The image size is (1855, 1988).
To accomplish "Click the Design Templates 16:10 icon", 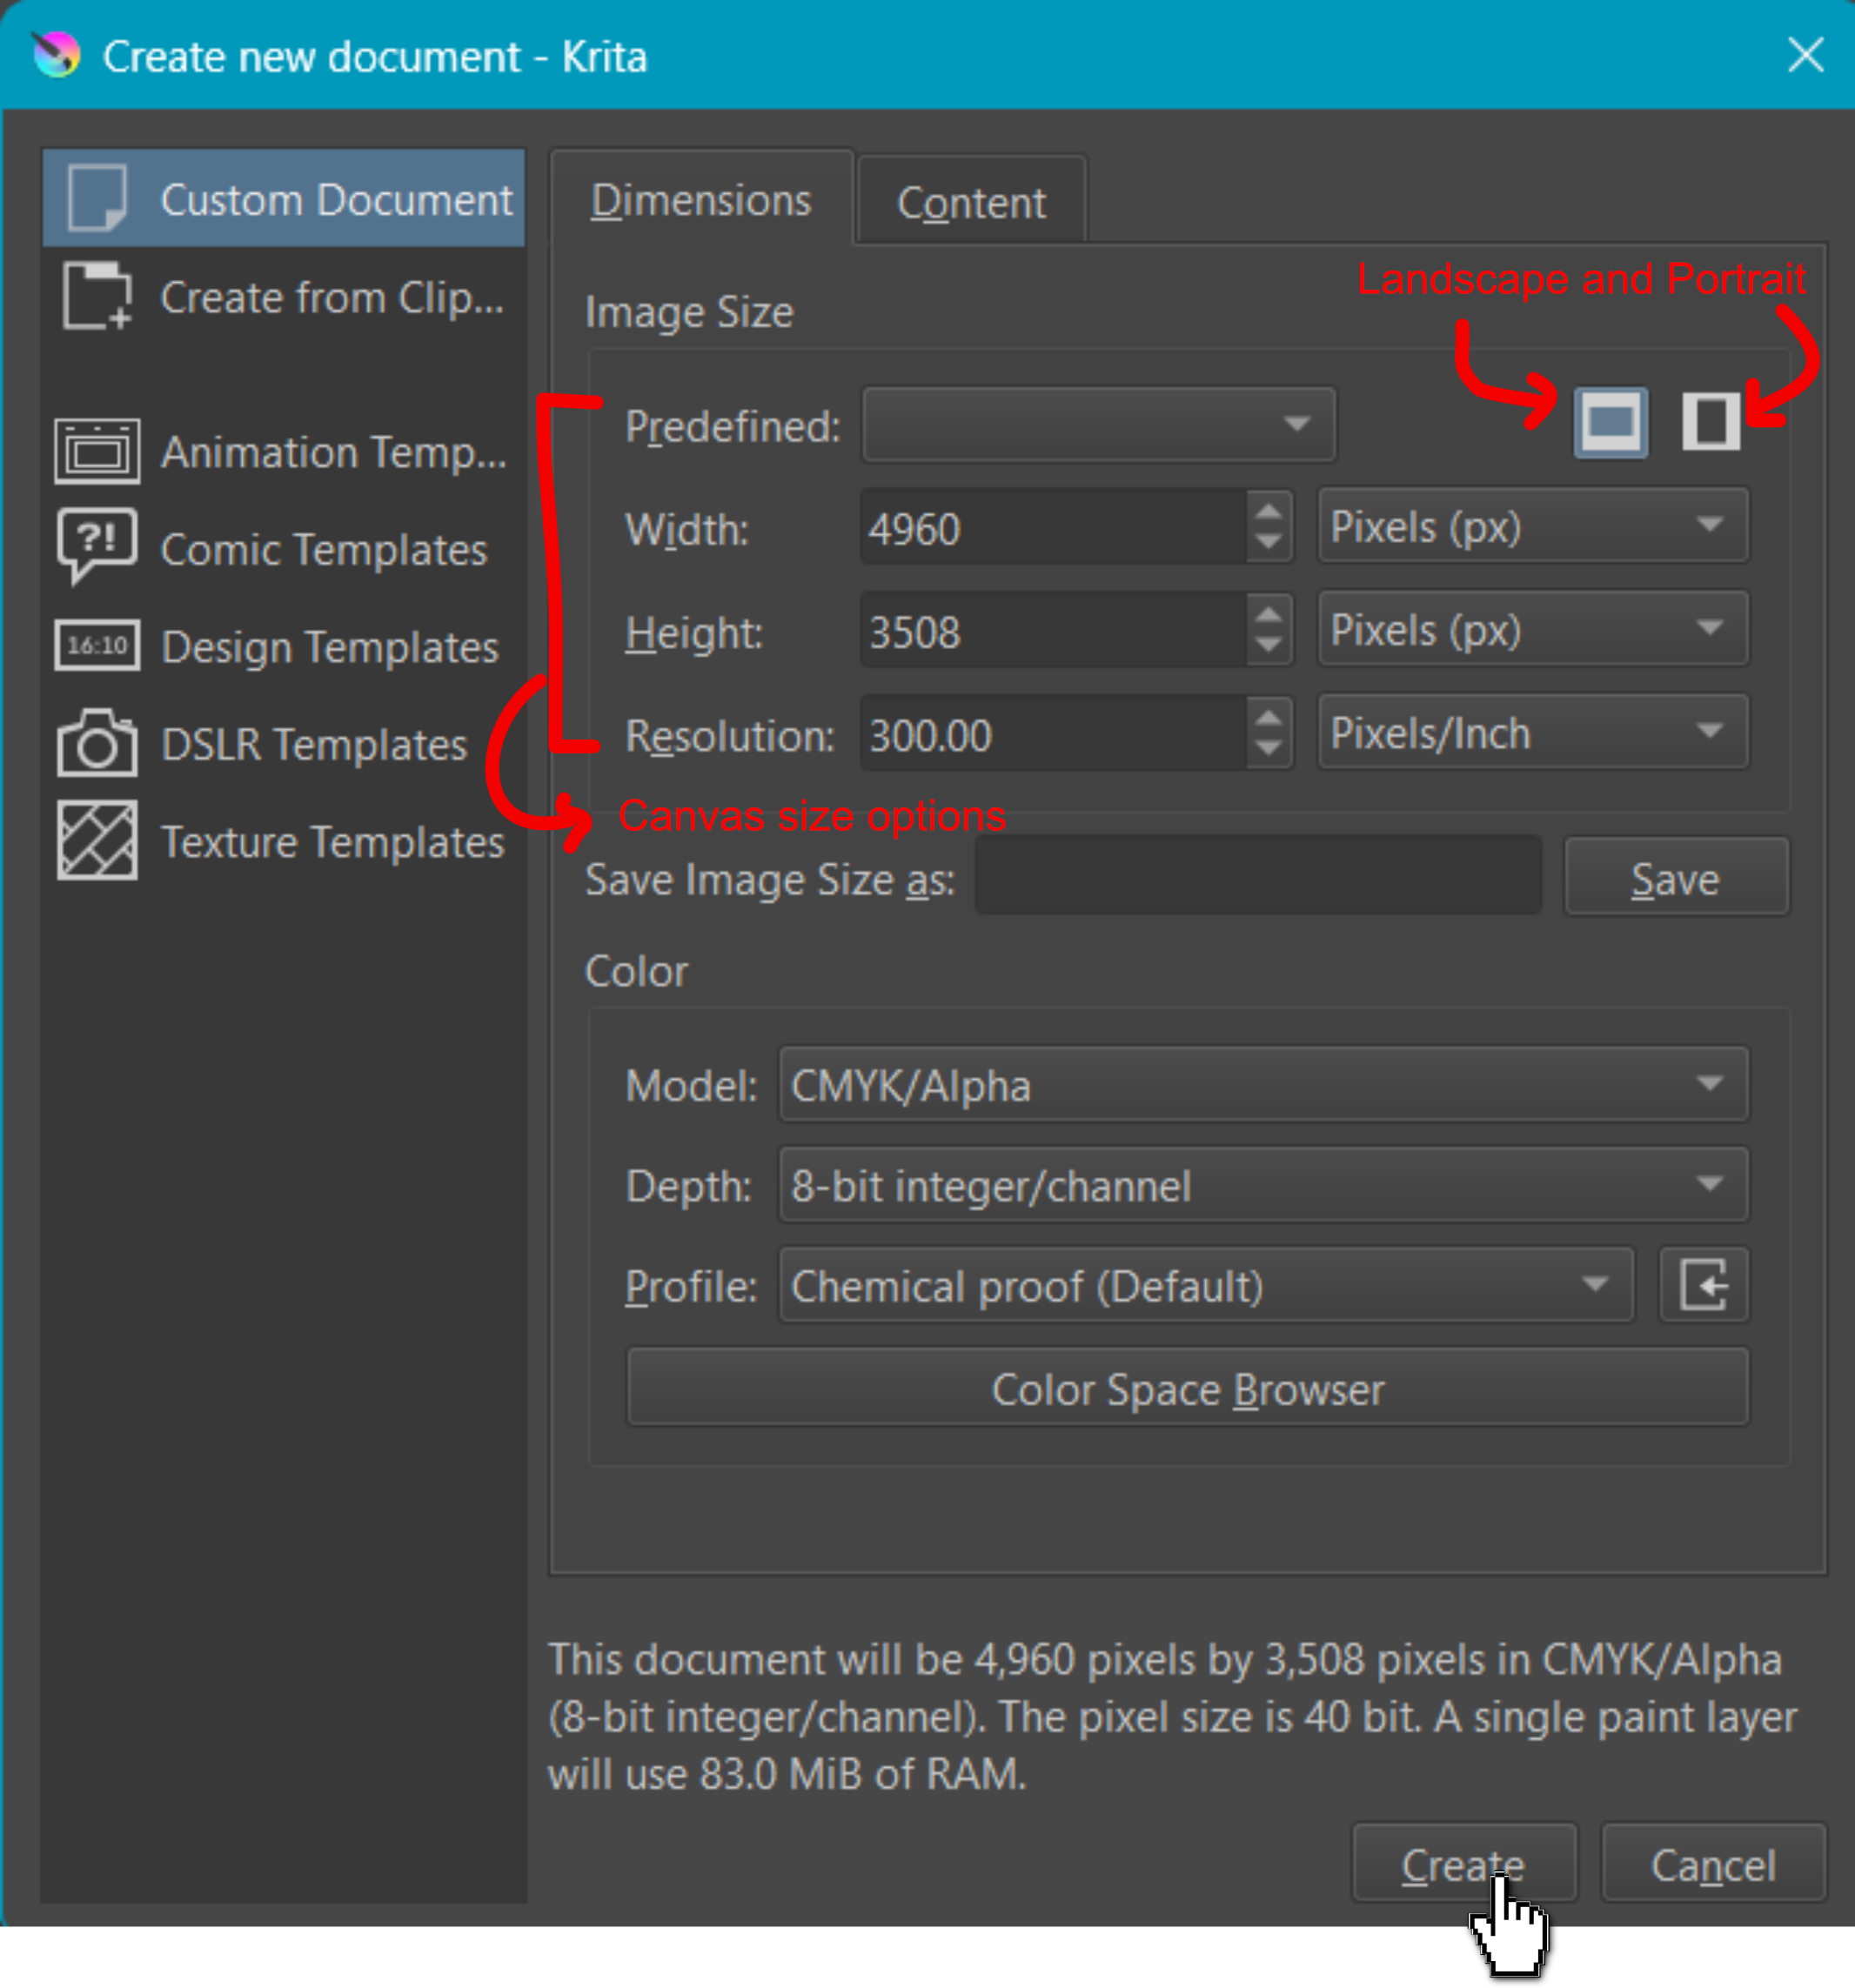I will [97, 646].
